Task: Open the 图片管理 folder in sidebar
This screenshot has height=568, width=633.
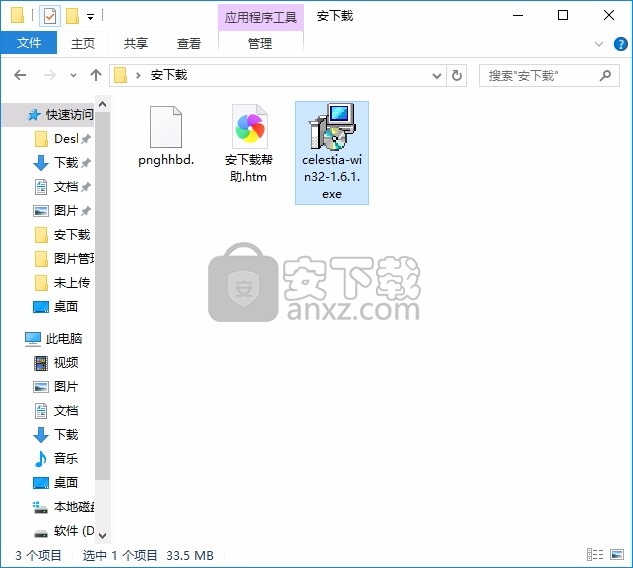Action: (x=63, y=258)
